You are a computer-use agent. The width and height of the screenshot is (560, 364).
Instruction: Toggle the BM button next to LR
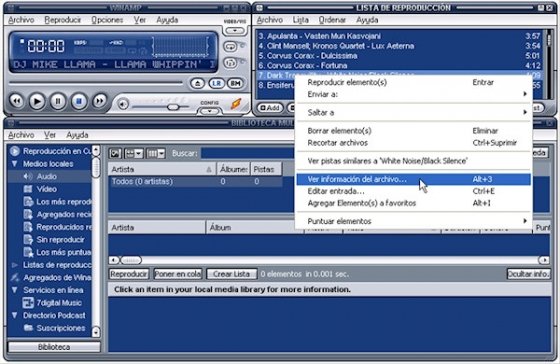[x=235, y=84]
